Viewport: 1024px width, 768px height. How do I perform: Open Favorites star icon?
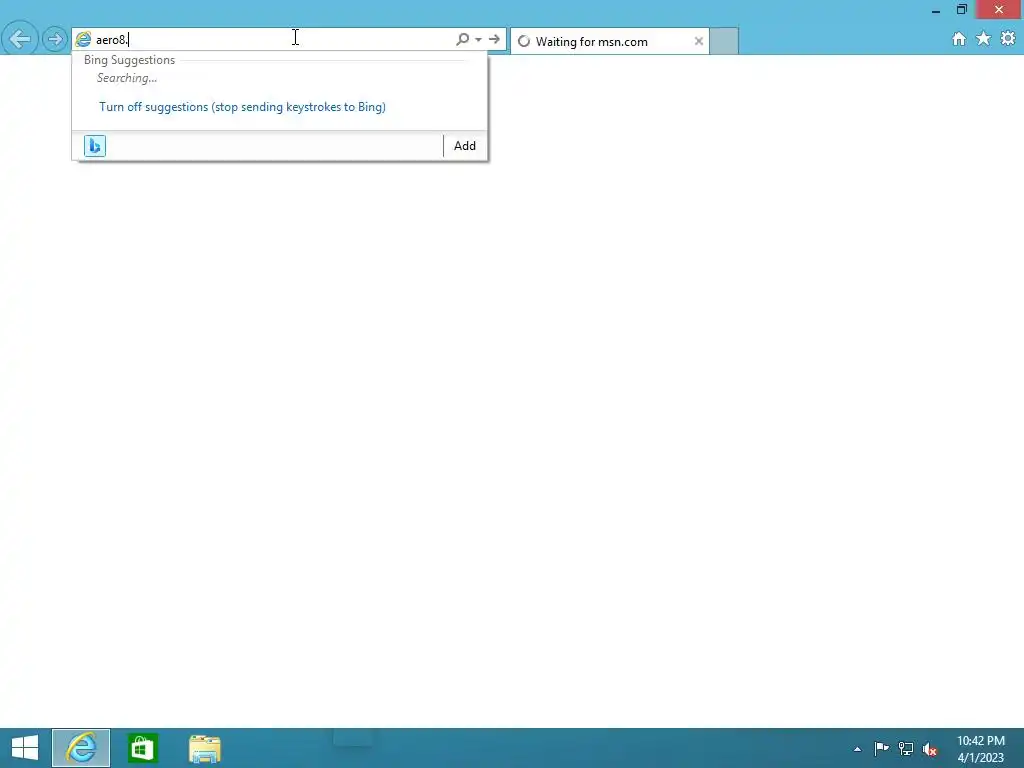984,39
